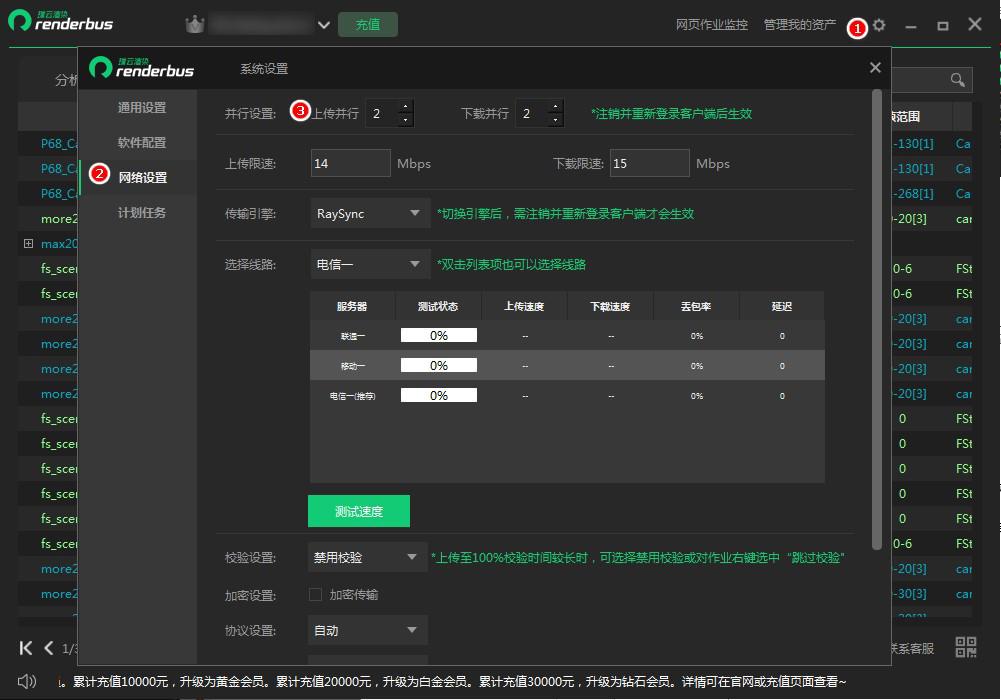This screenshot has width=1001, height=700.
Task: Click 下载并行 number field
Action: tap(532, 114)
